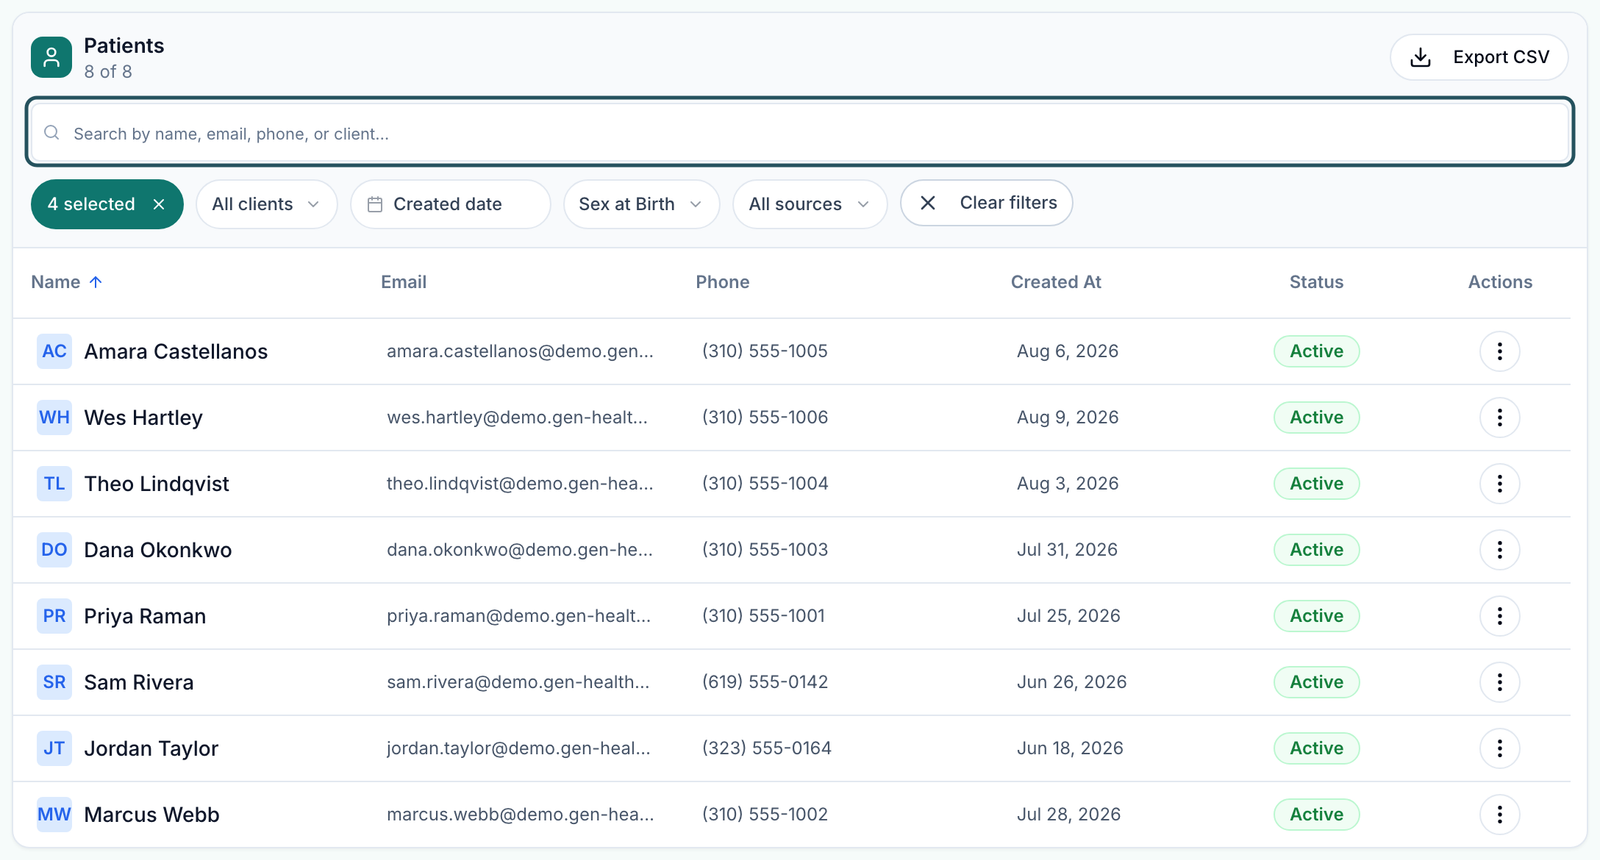Click the DO avatar for Dana Okonkwo

pos(54,549)
